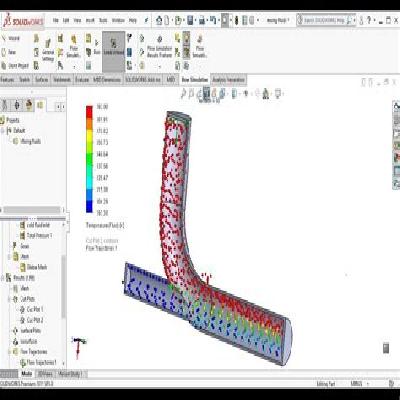Open the File menu
Viewport: 400px width, 400px height.
[56, 21]
